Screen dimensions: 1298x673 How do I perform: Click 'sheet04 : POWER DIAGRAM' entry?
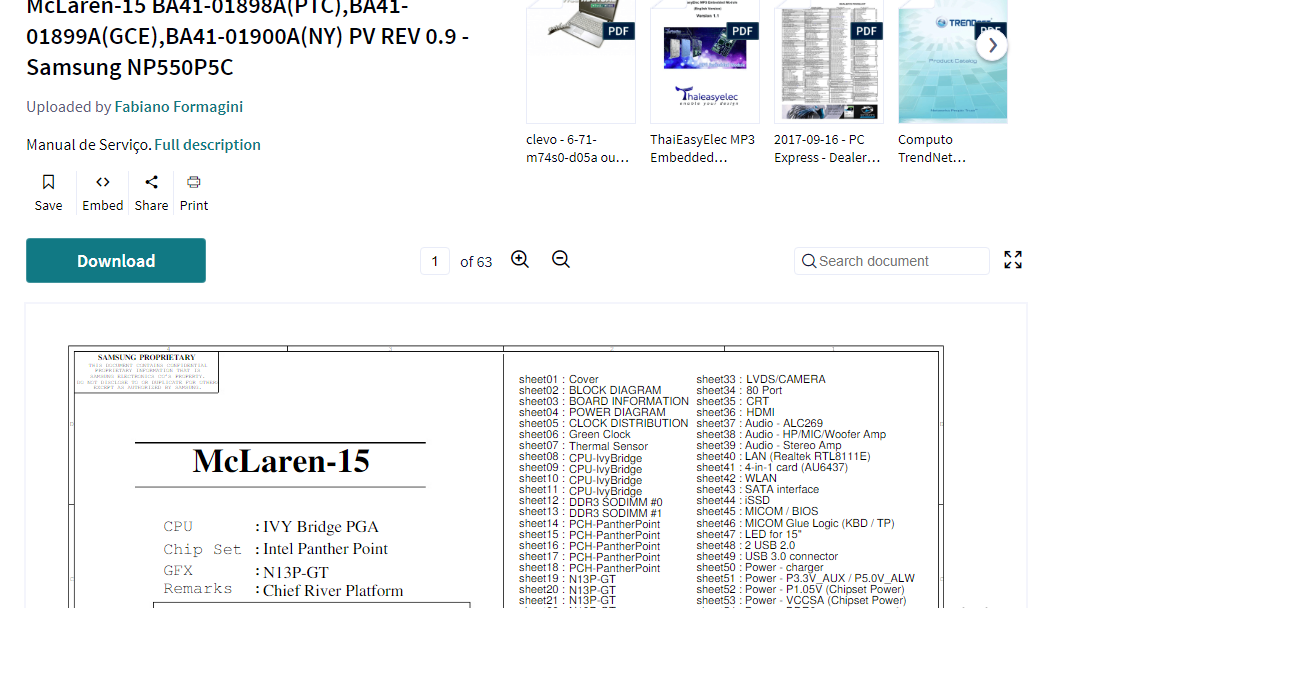click(592, 412)
